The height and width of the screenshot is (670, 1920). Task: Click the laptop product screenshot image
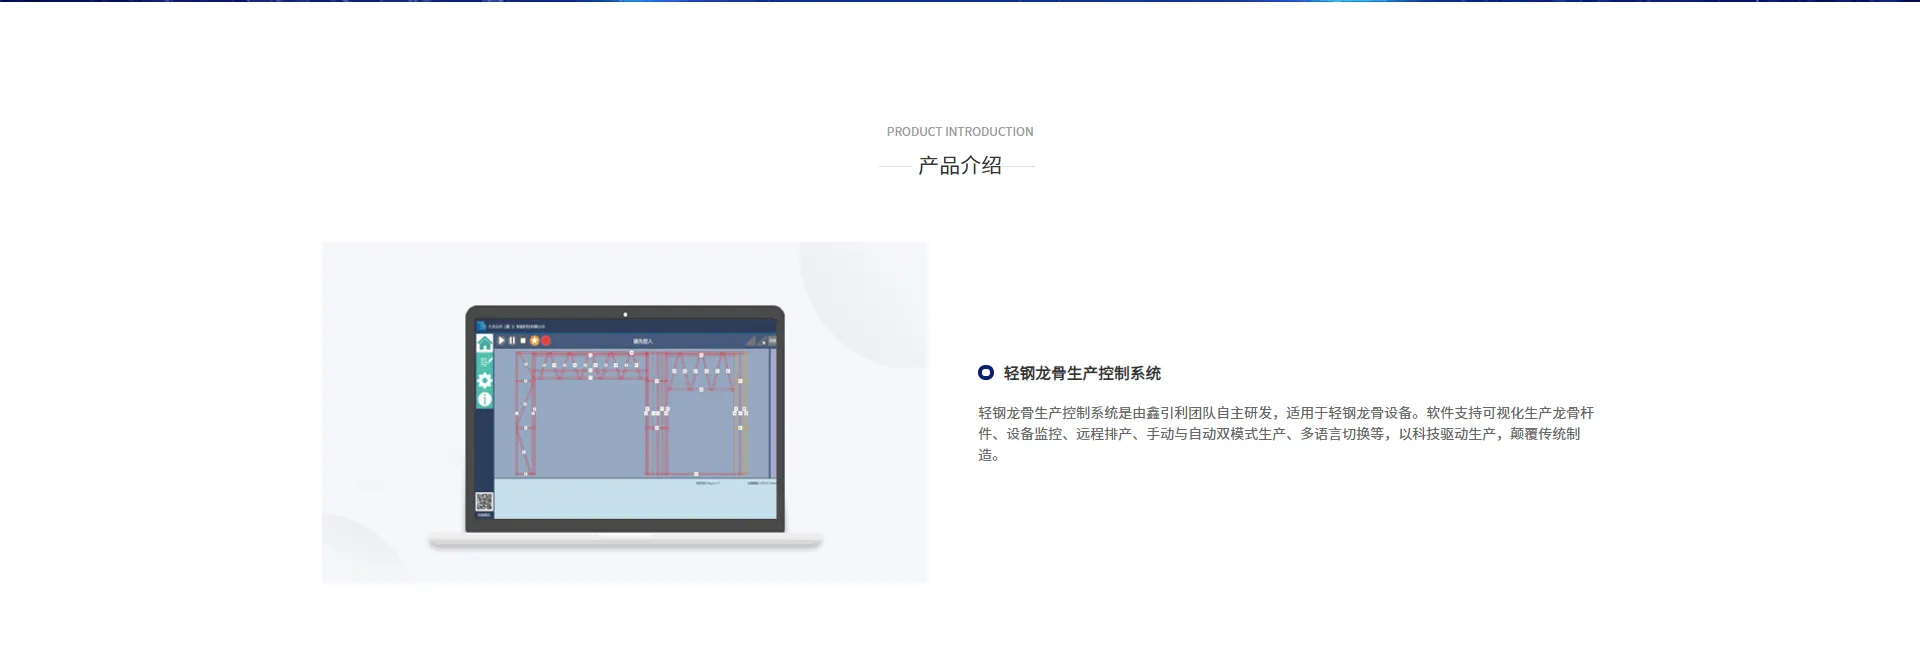[x=625, y=412]
